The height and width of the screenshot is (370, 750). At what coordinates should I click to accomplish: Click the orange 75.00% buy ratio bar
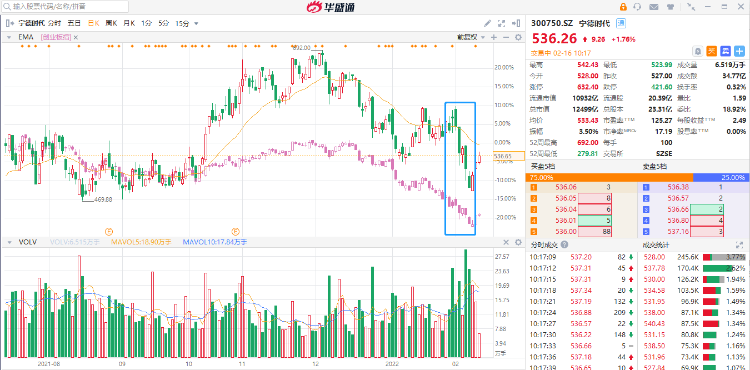click(609, 177)
